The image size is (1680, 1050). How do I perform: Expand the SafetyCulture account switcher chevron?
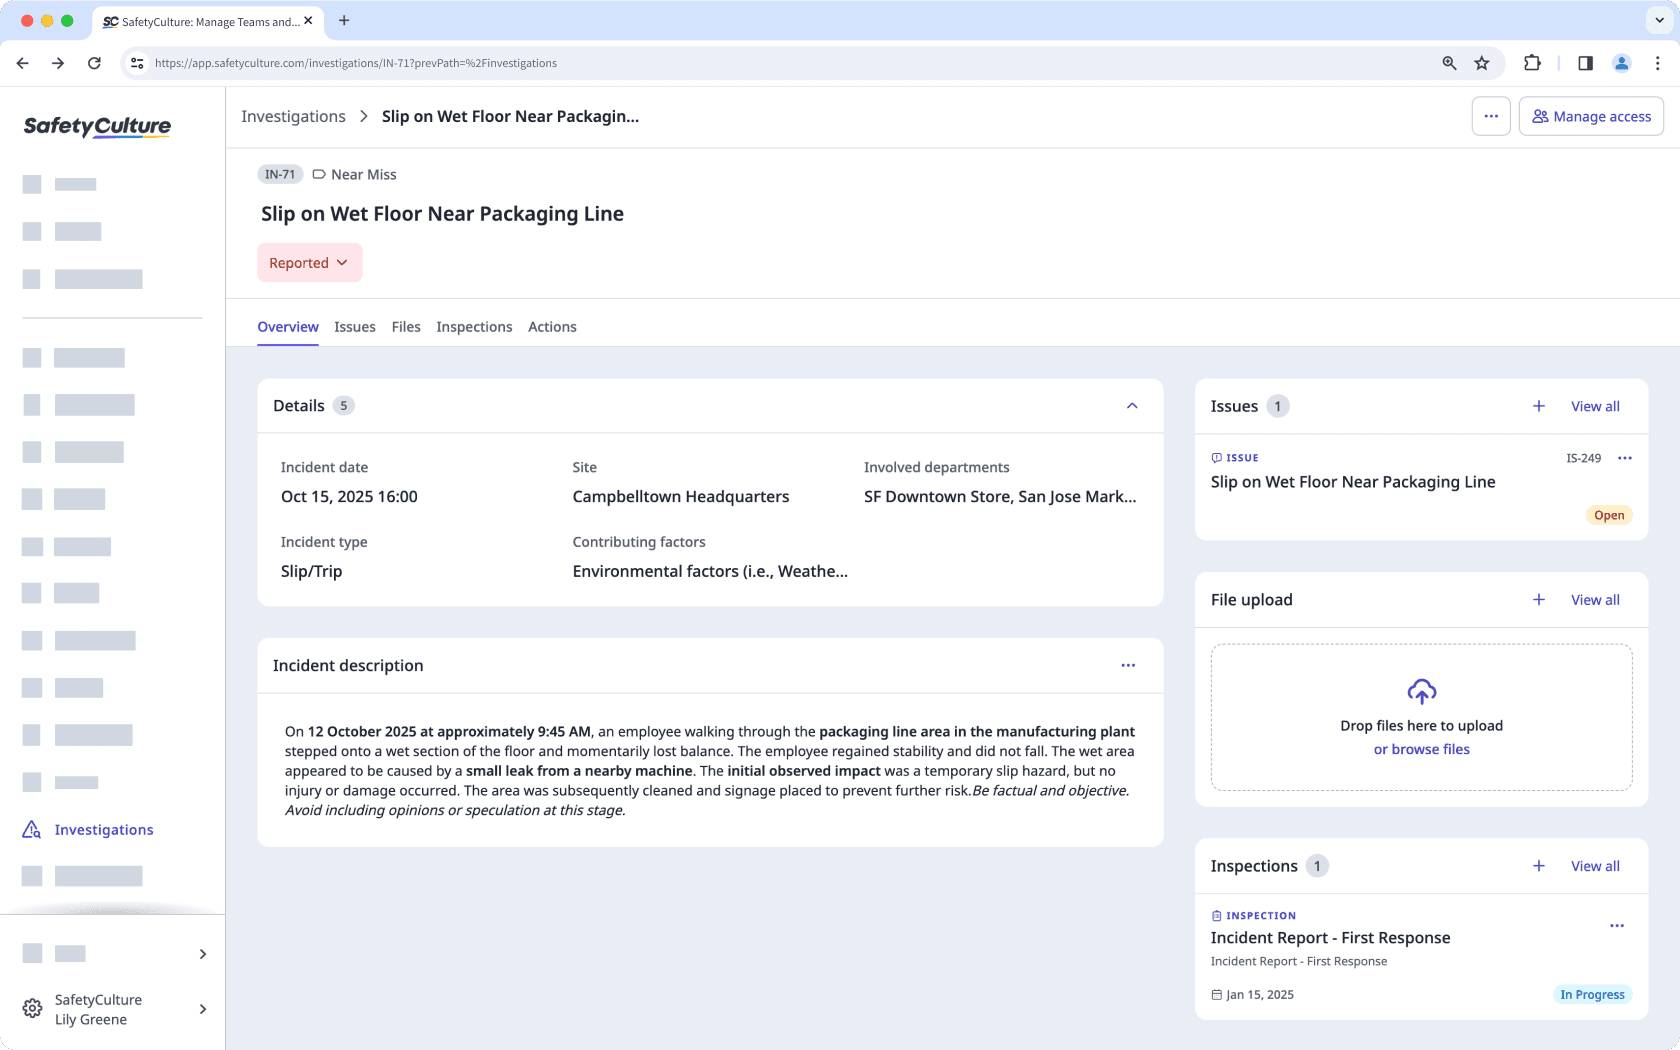pos(202,1009)
